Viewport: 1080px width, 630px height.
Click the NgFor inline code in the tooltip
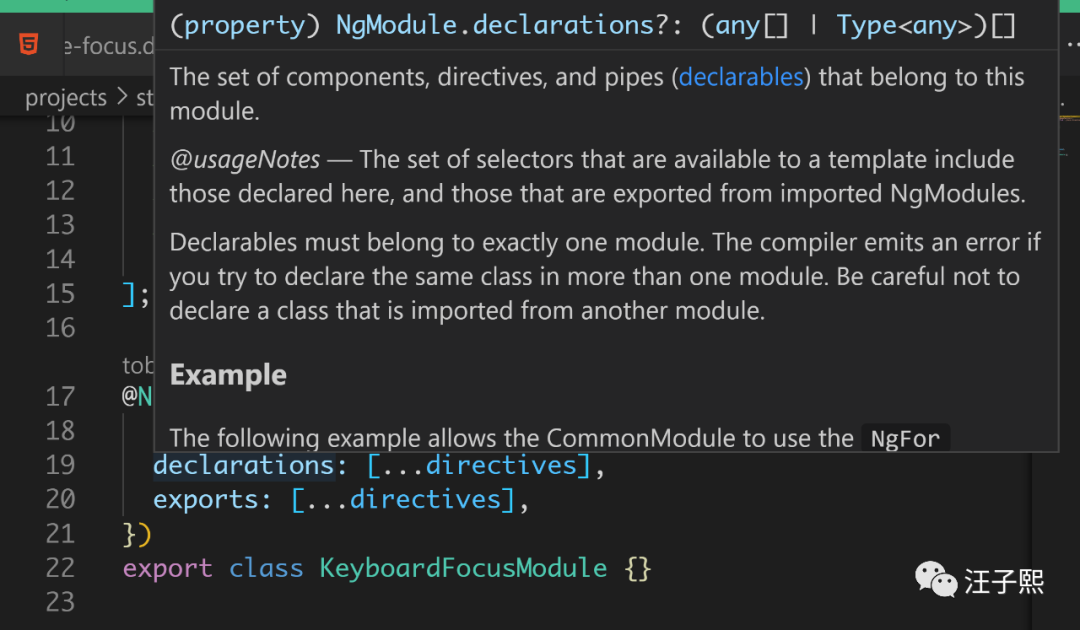point(905,439)
